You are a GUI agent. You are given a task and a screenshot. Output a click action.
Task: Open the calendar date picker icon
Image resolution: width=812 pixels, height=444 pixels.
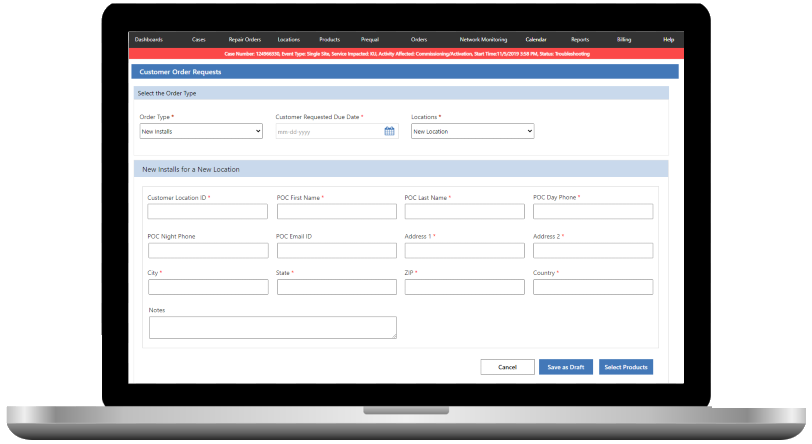389,131
